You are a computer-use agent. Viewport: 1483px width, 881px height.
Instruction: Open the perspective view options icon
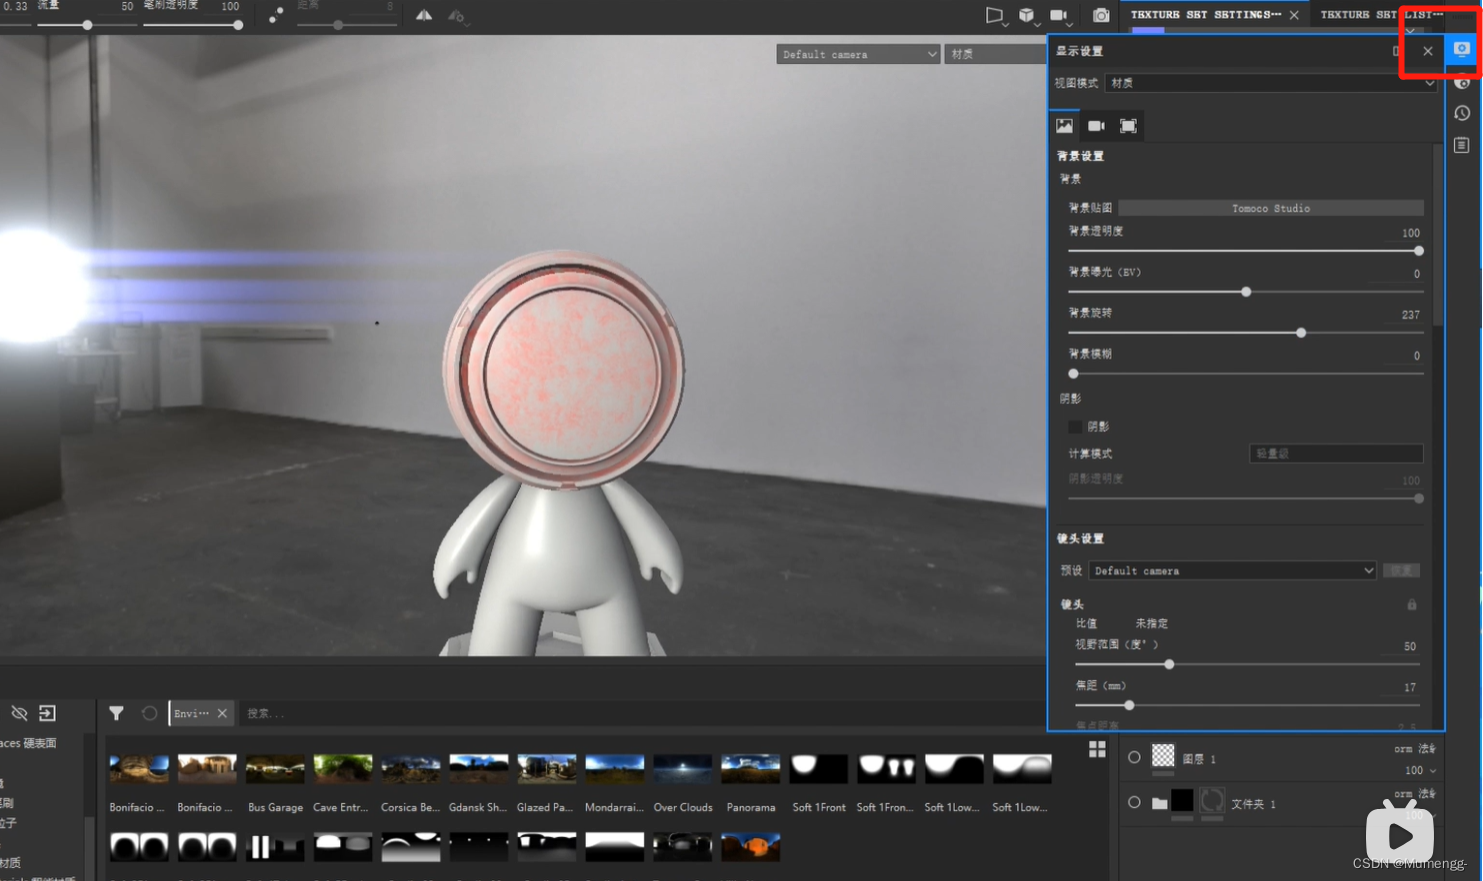[x=995, y=15]
